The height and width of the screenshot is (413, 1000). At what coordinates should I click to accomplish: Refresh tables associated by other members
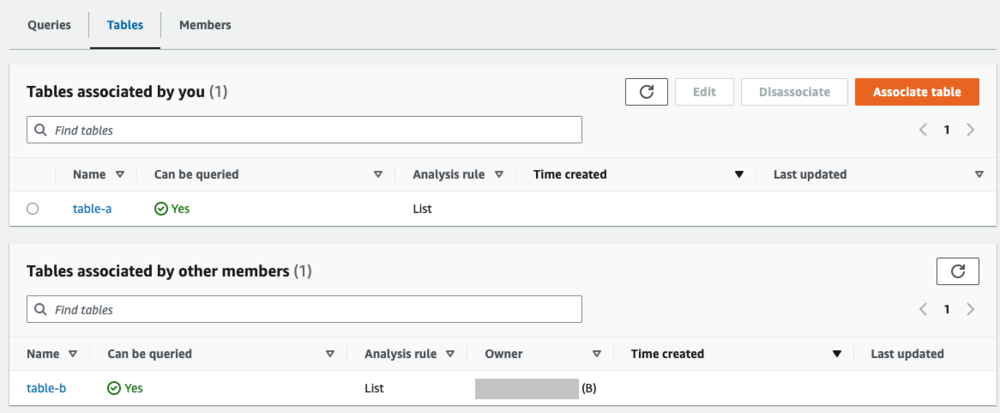click(957, 271)
